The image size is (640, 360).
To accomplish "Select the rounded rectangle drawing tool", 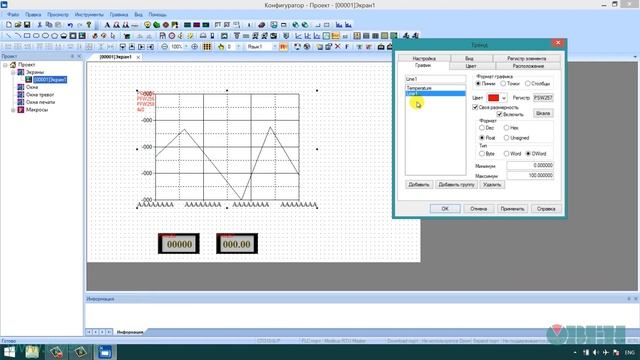I will click(36, 36).
